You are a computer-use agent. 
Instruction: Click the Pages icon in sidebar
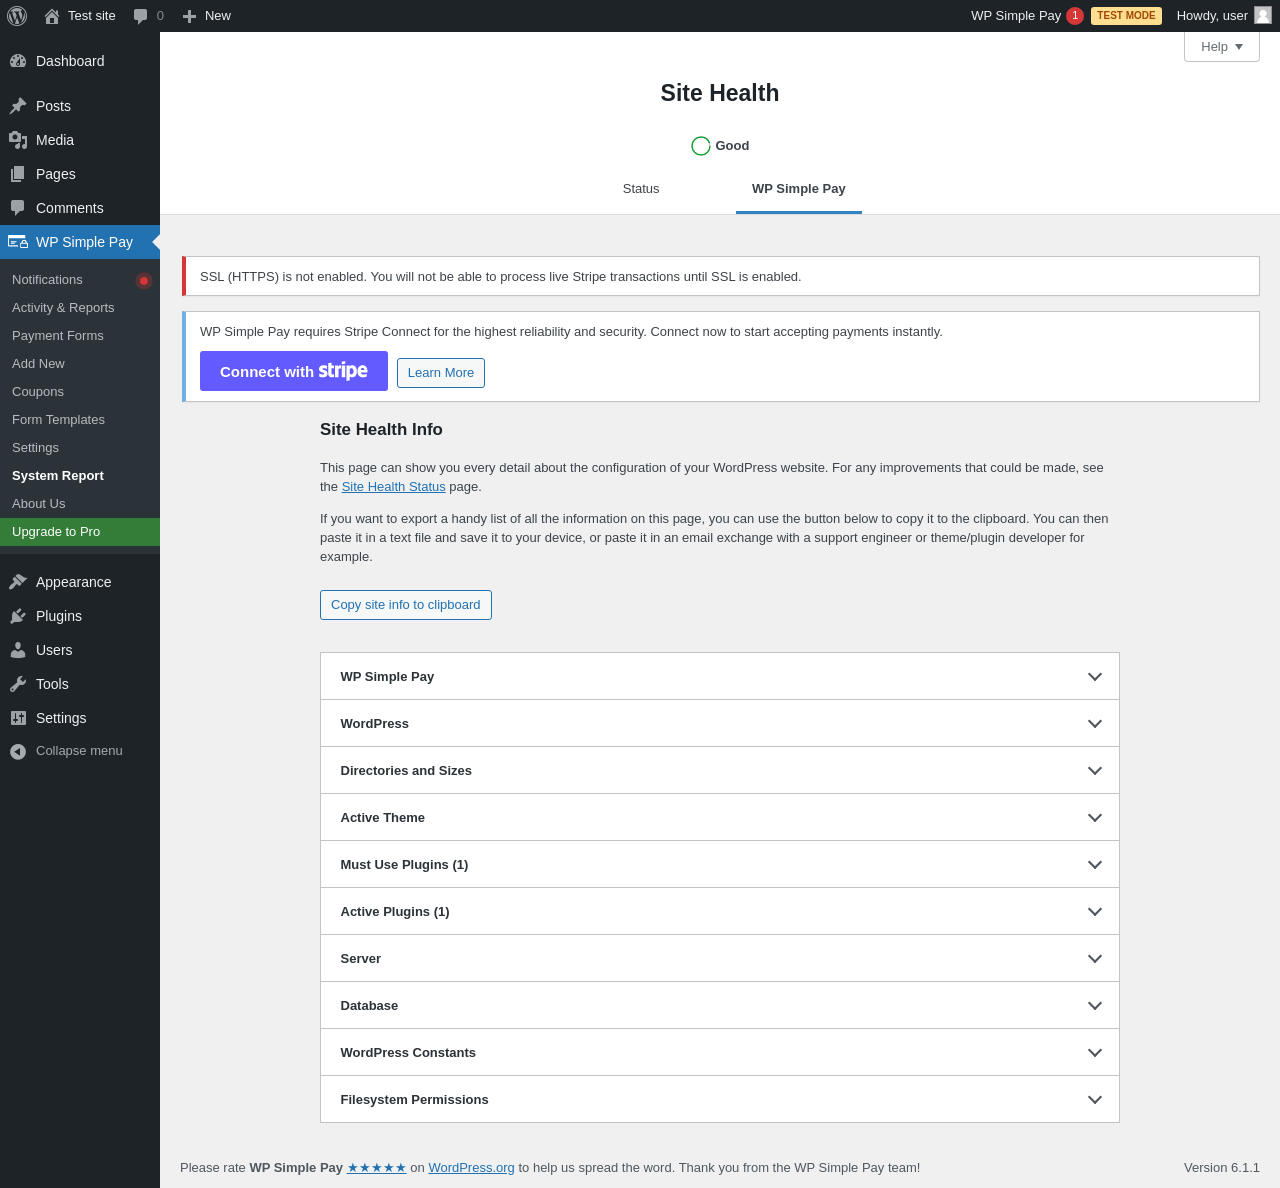click(18, 174)
